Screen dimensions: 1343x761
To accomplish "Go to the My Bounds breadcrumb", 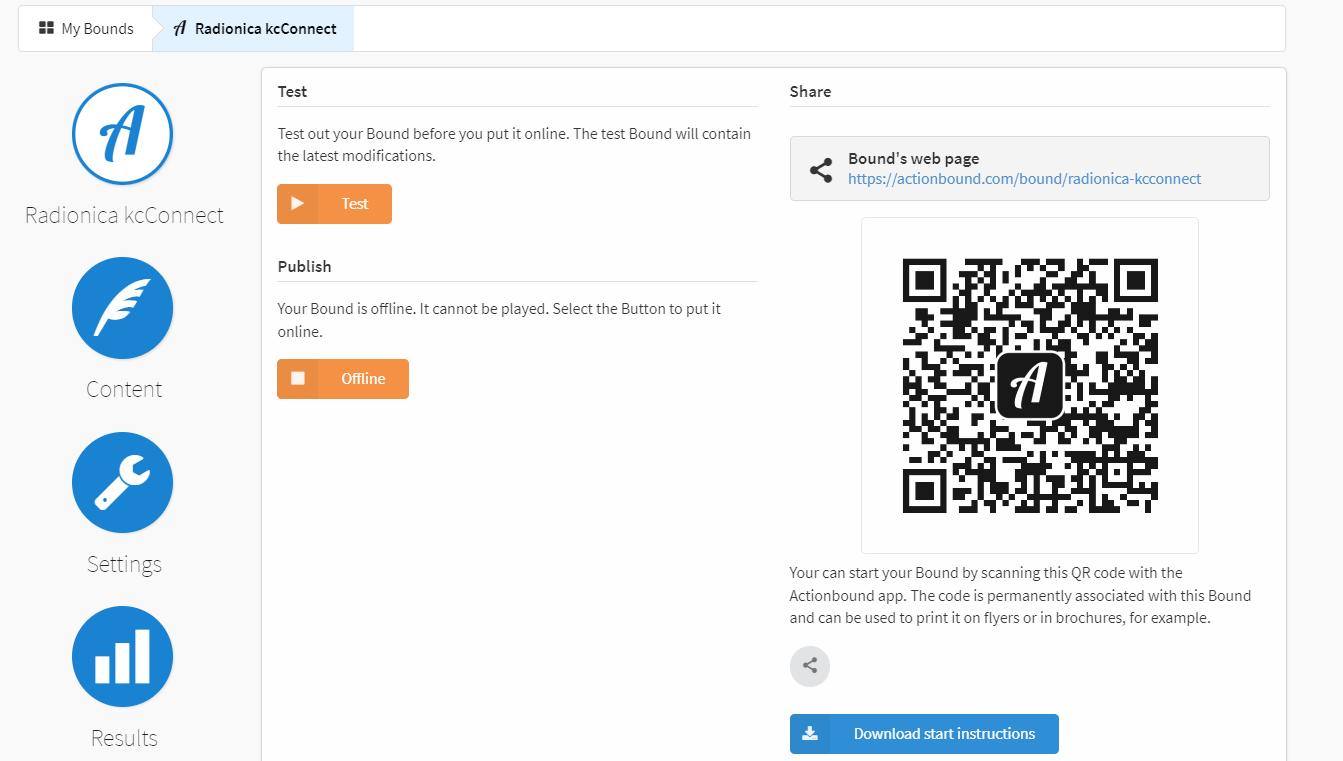I will pyautogui.click(x=86, y=29).
